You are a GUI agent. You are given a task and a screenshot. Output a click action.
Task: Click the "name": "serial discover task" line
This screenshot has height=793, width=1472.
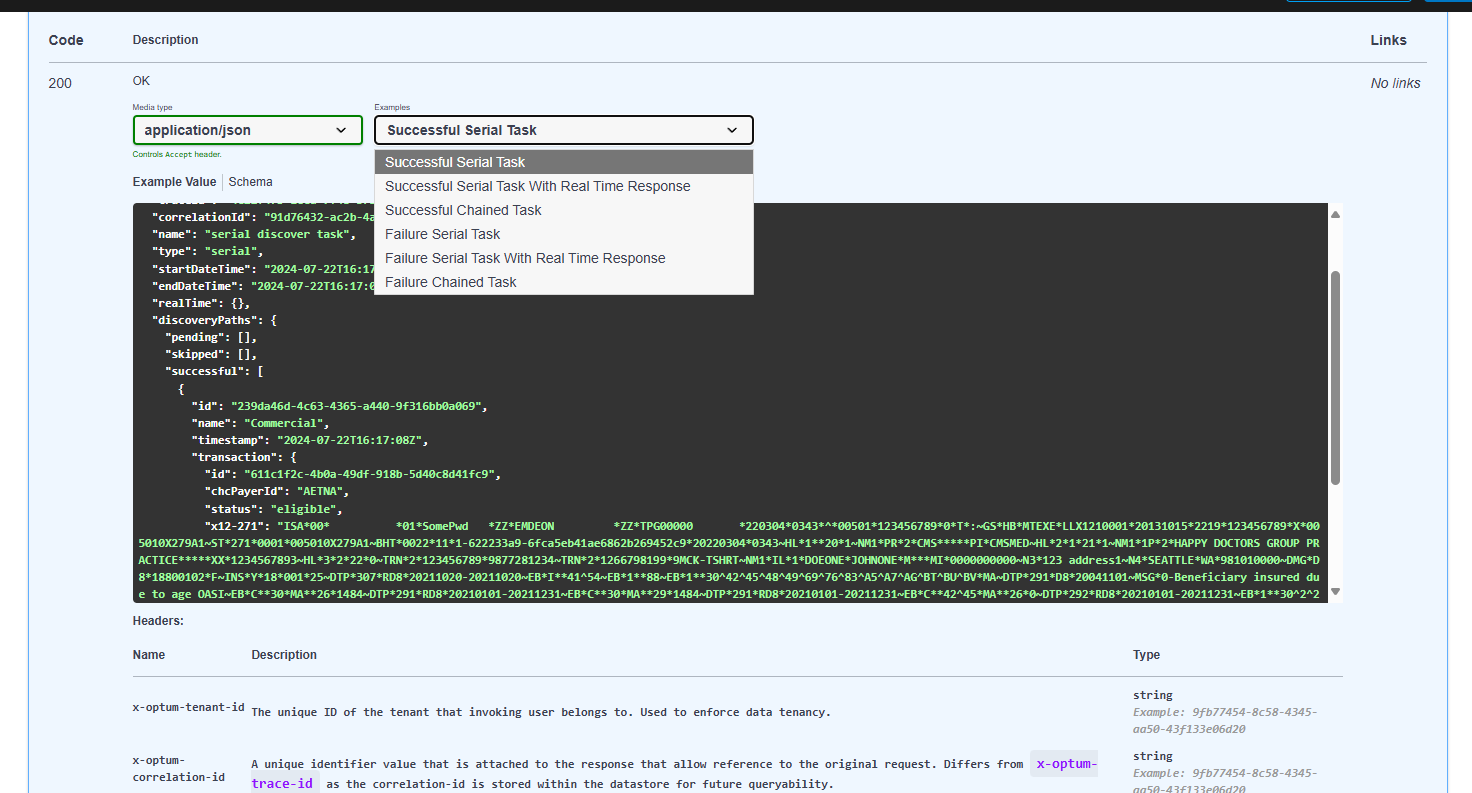254,234
